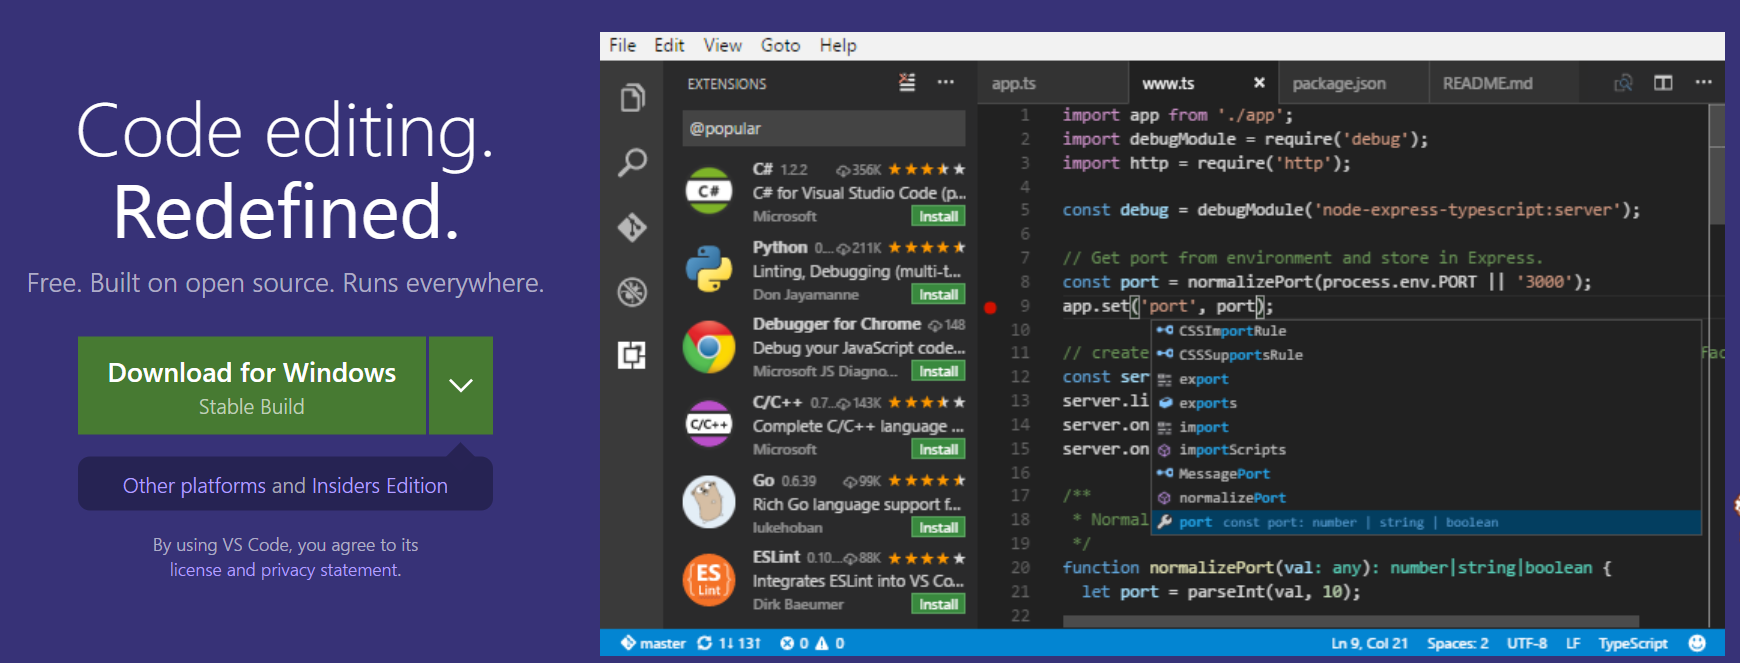Click the warnings triangle icon in status bar
Screen dimensions: 1740x663
[822, 643]
